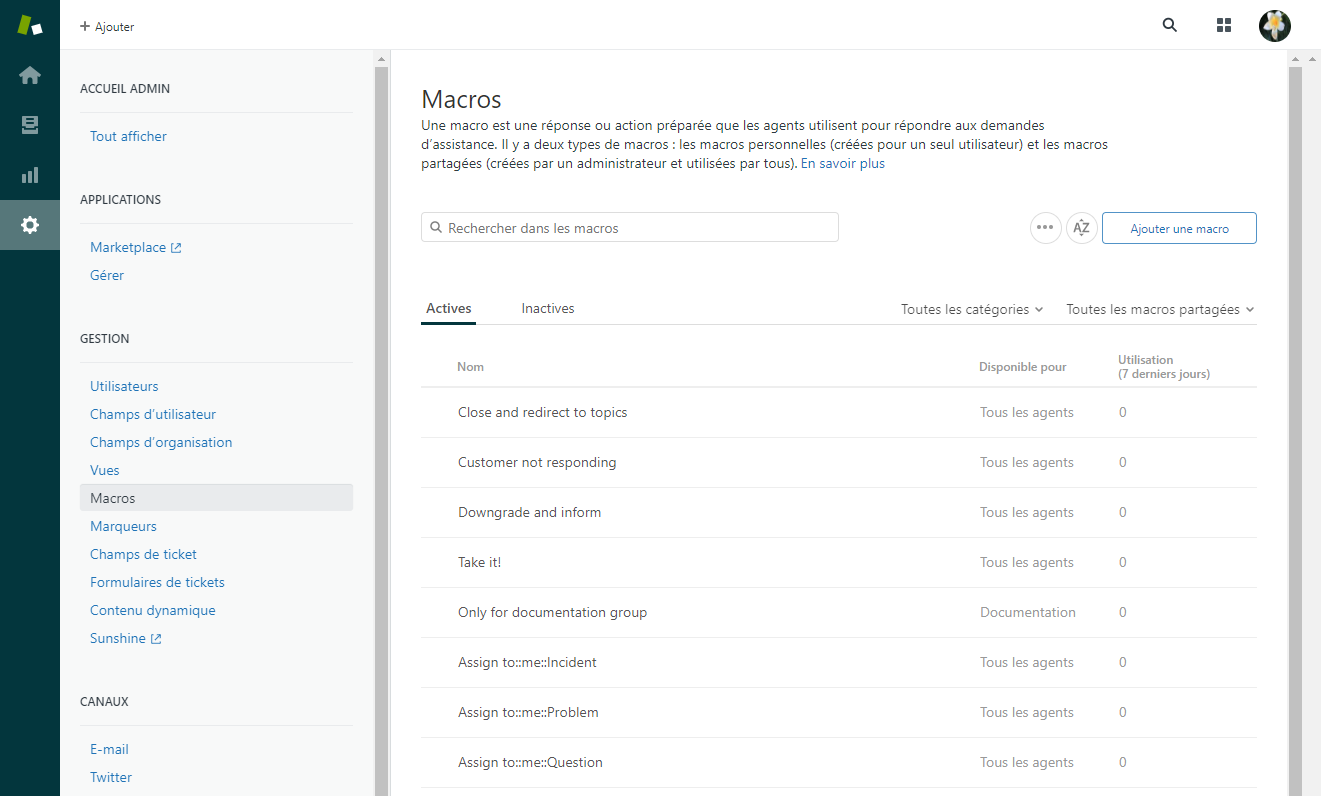Open the user profile avatar
Viewport: 1321px width, 796px height.
tap(1274, 26)
